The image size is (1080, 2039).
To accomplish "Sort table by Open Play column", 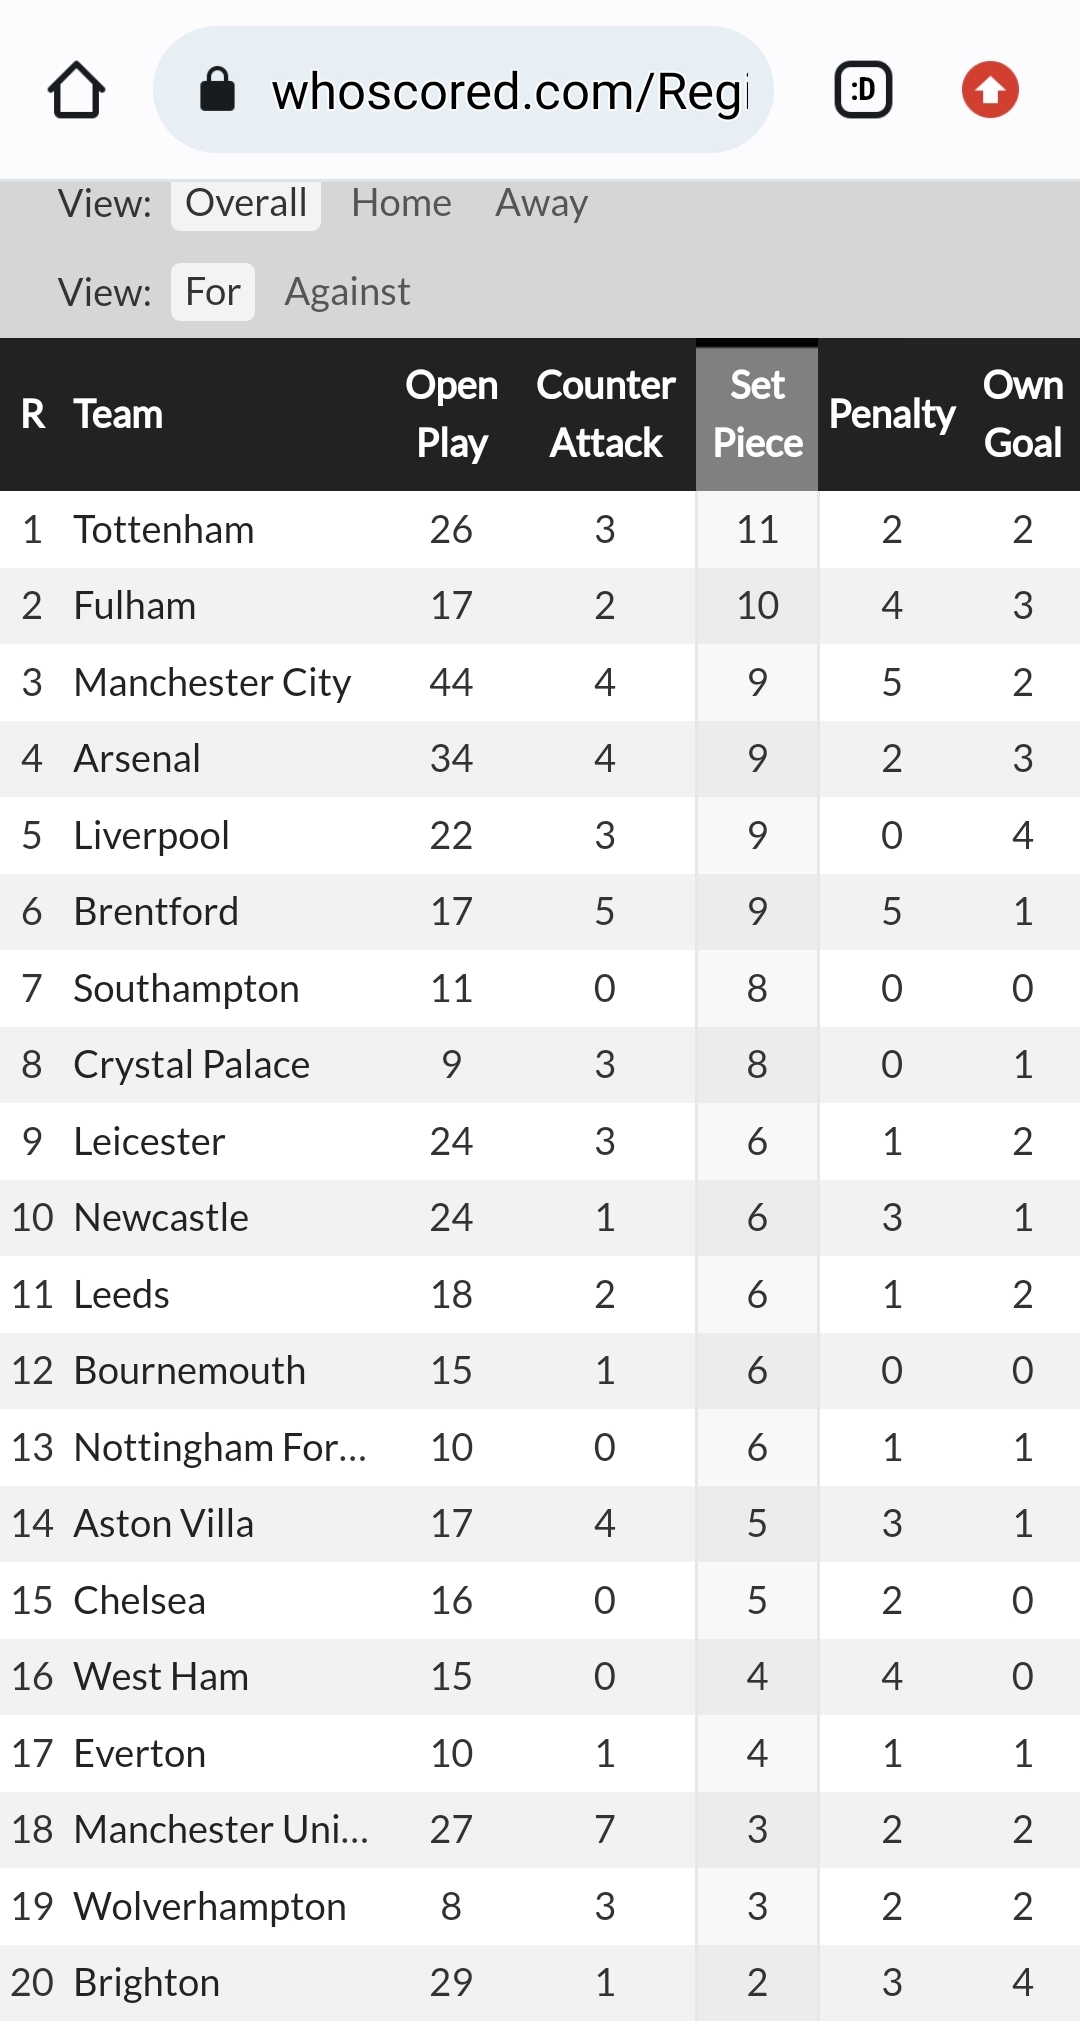I will pyautogui.click(x=452, y=414).
